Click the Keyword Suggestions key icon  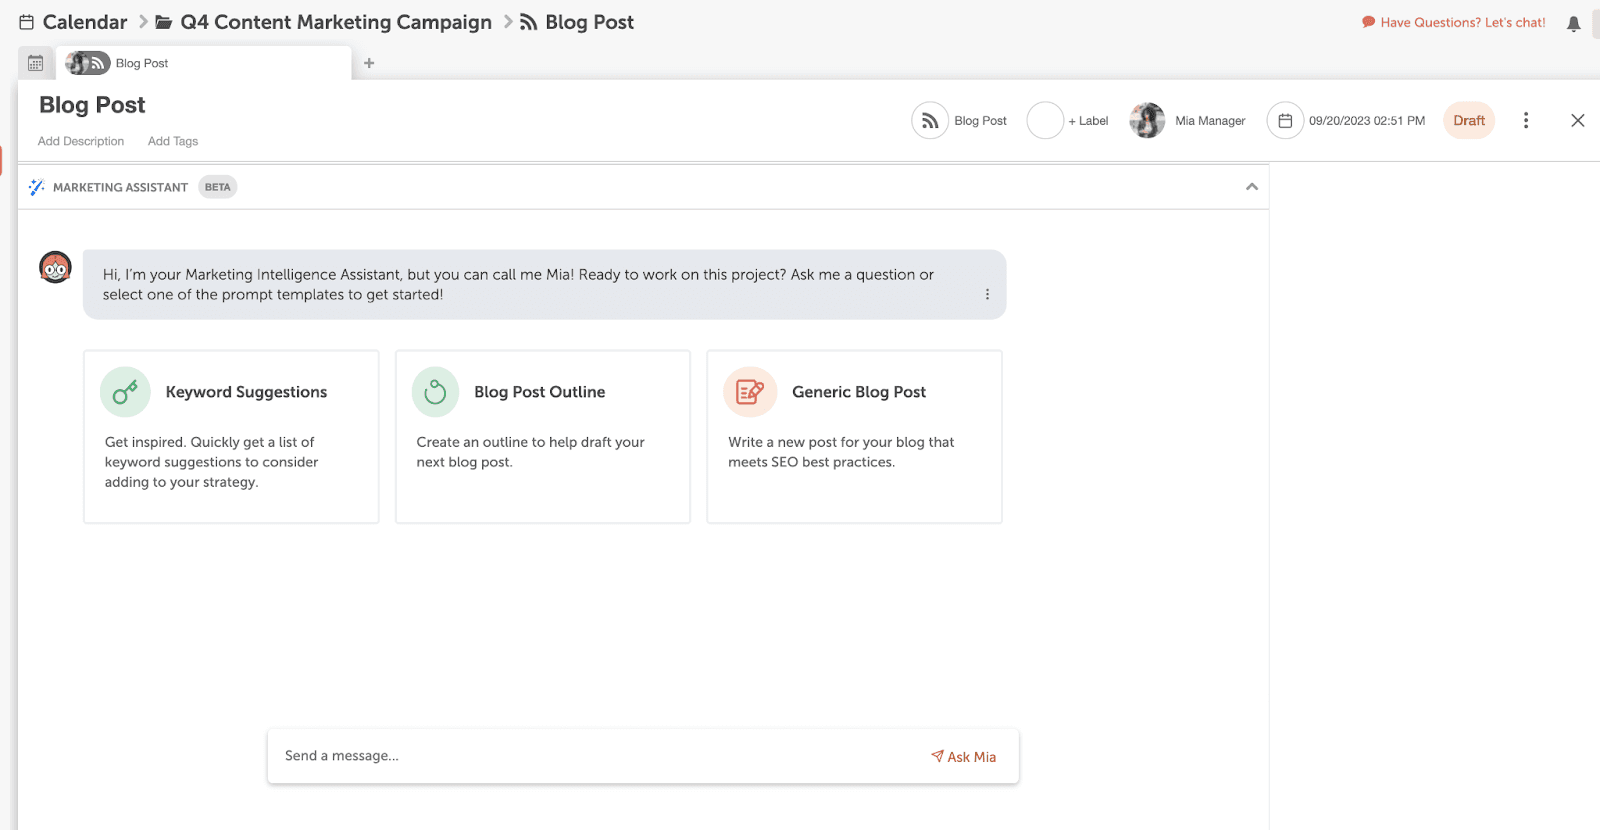coord(125,392)
